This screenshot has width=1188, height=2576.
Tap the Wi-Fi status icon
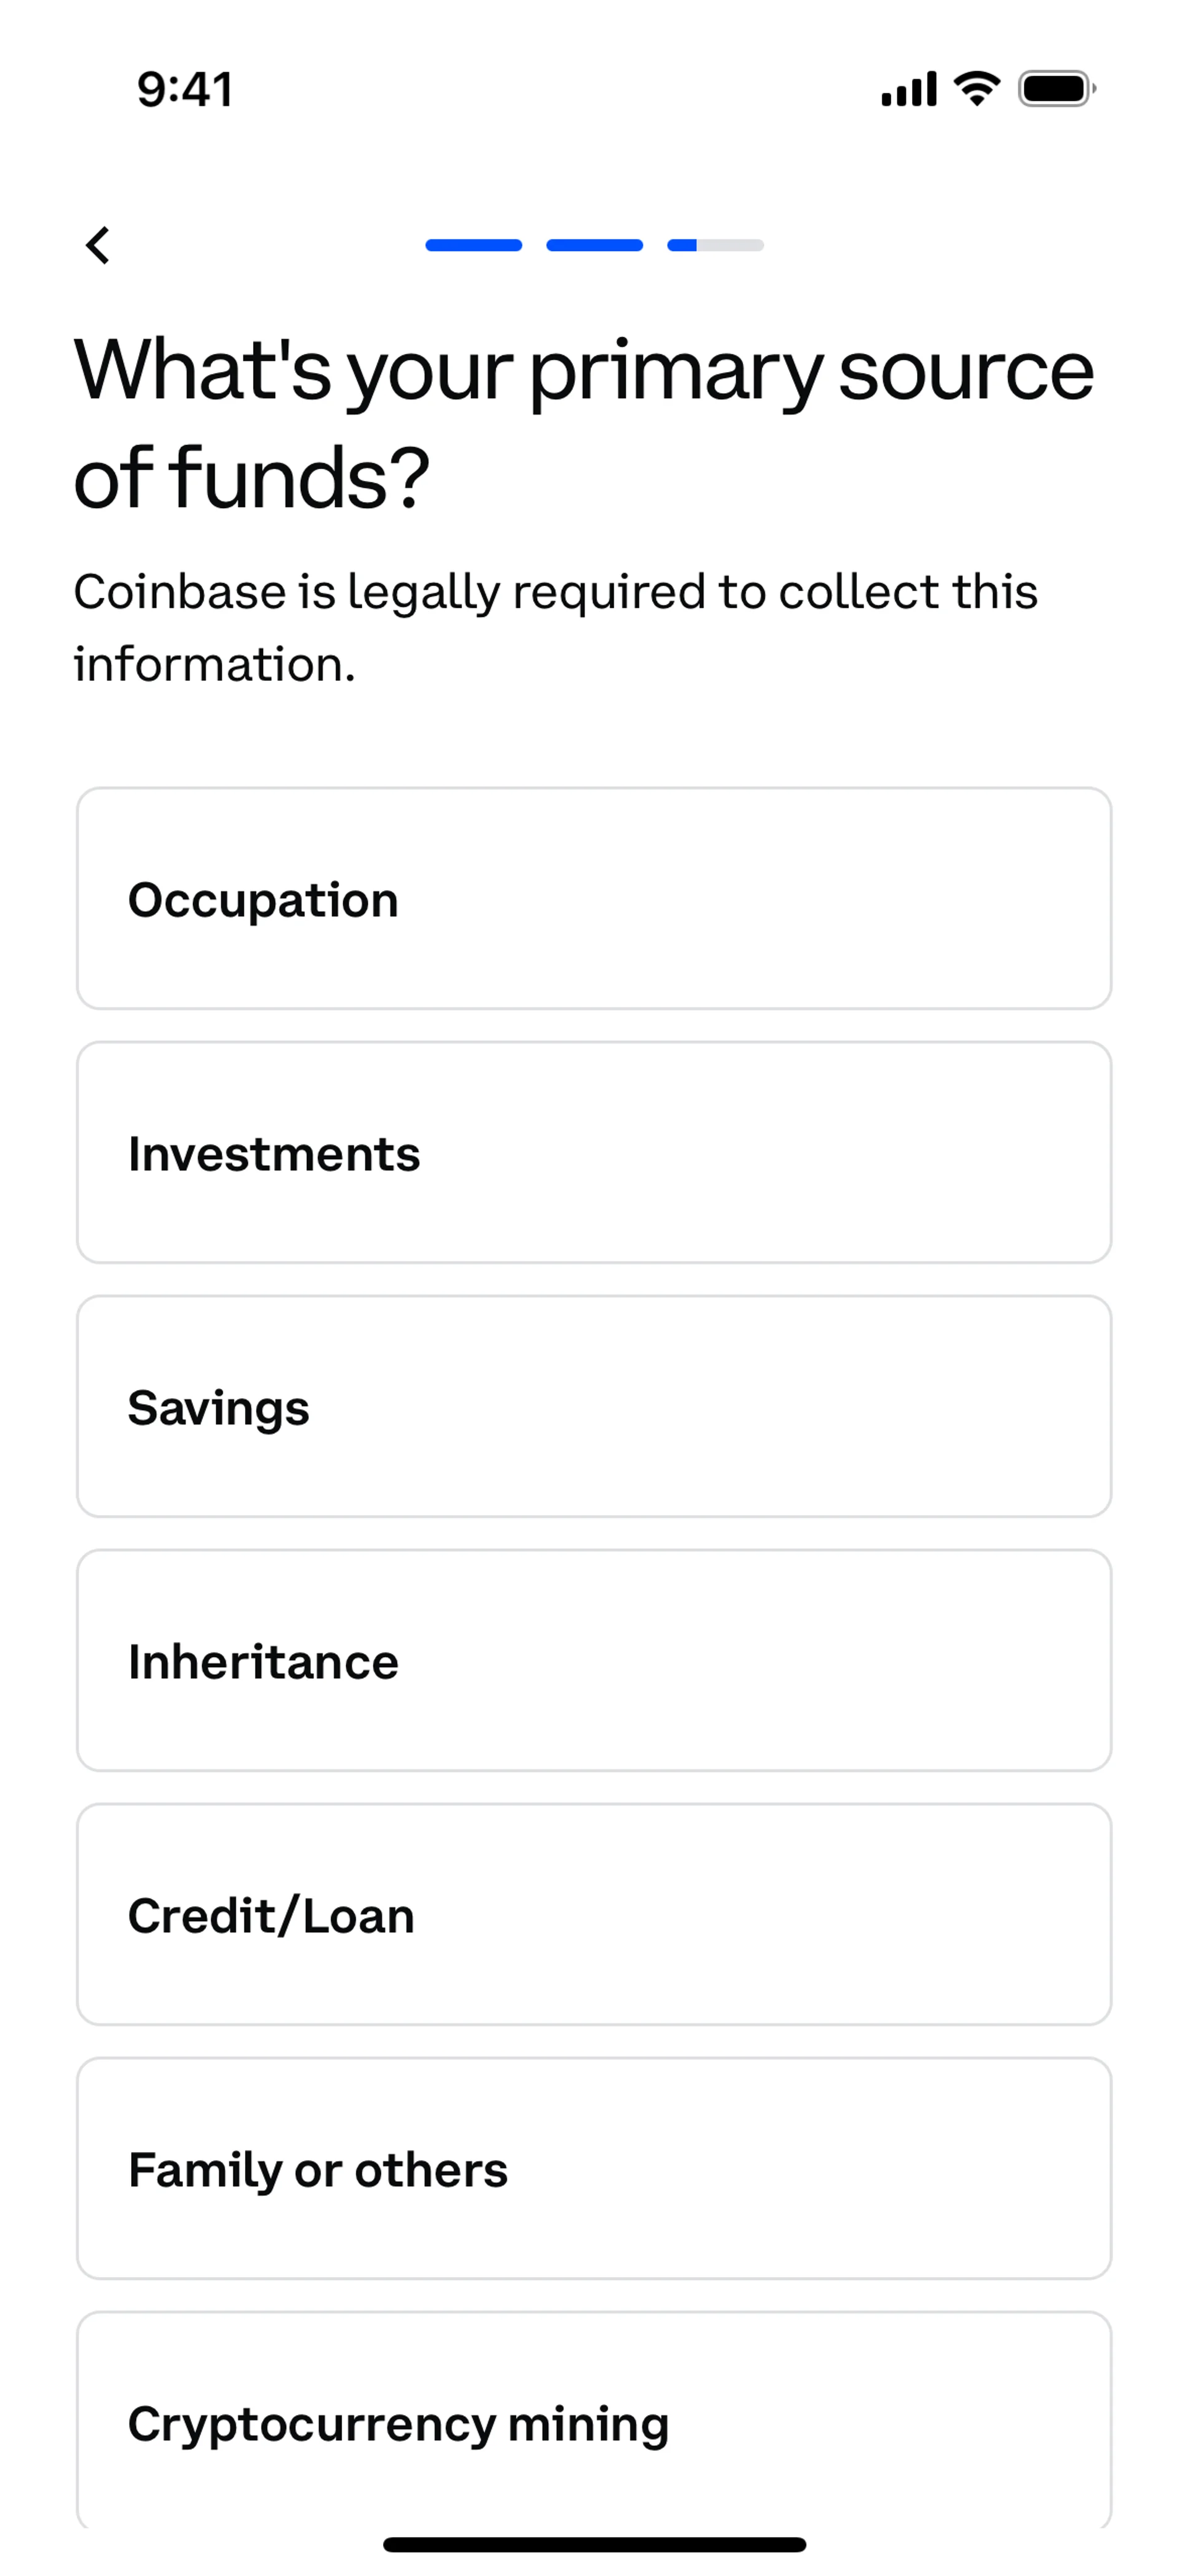tap(977, 89)
